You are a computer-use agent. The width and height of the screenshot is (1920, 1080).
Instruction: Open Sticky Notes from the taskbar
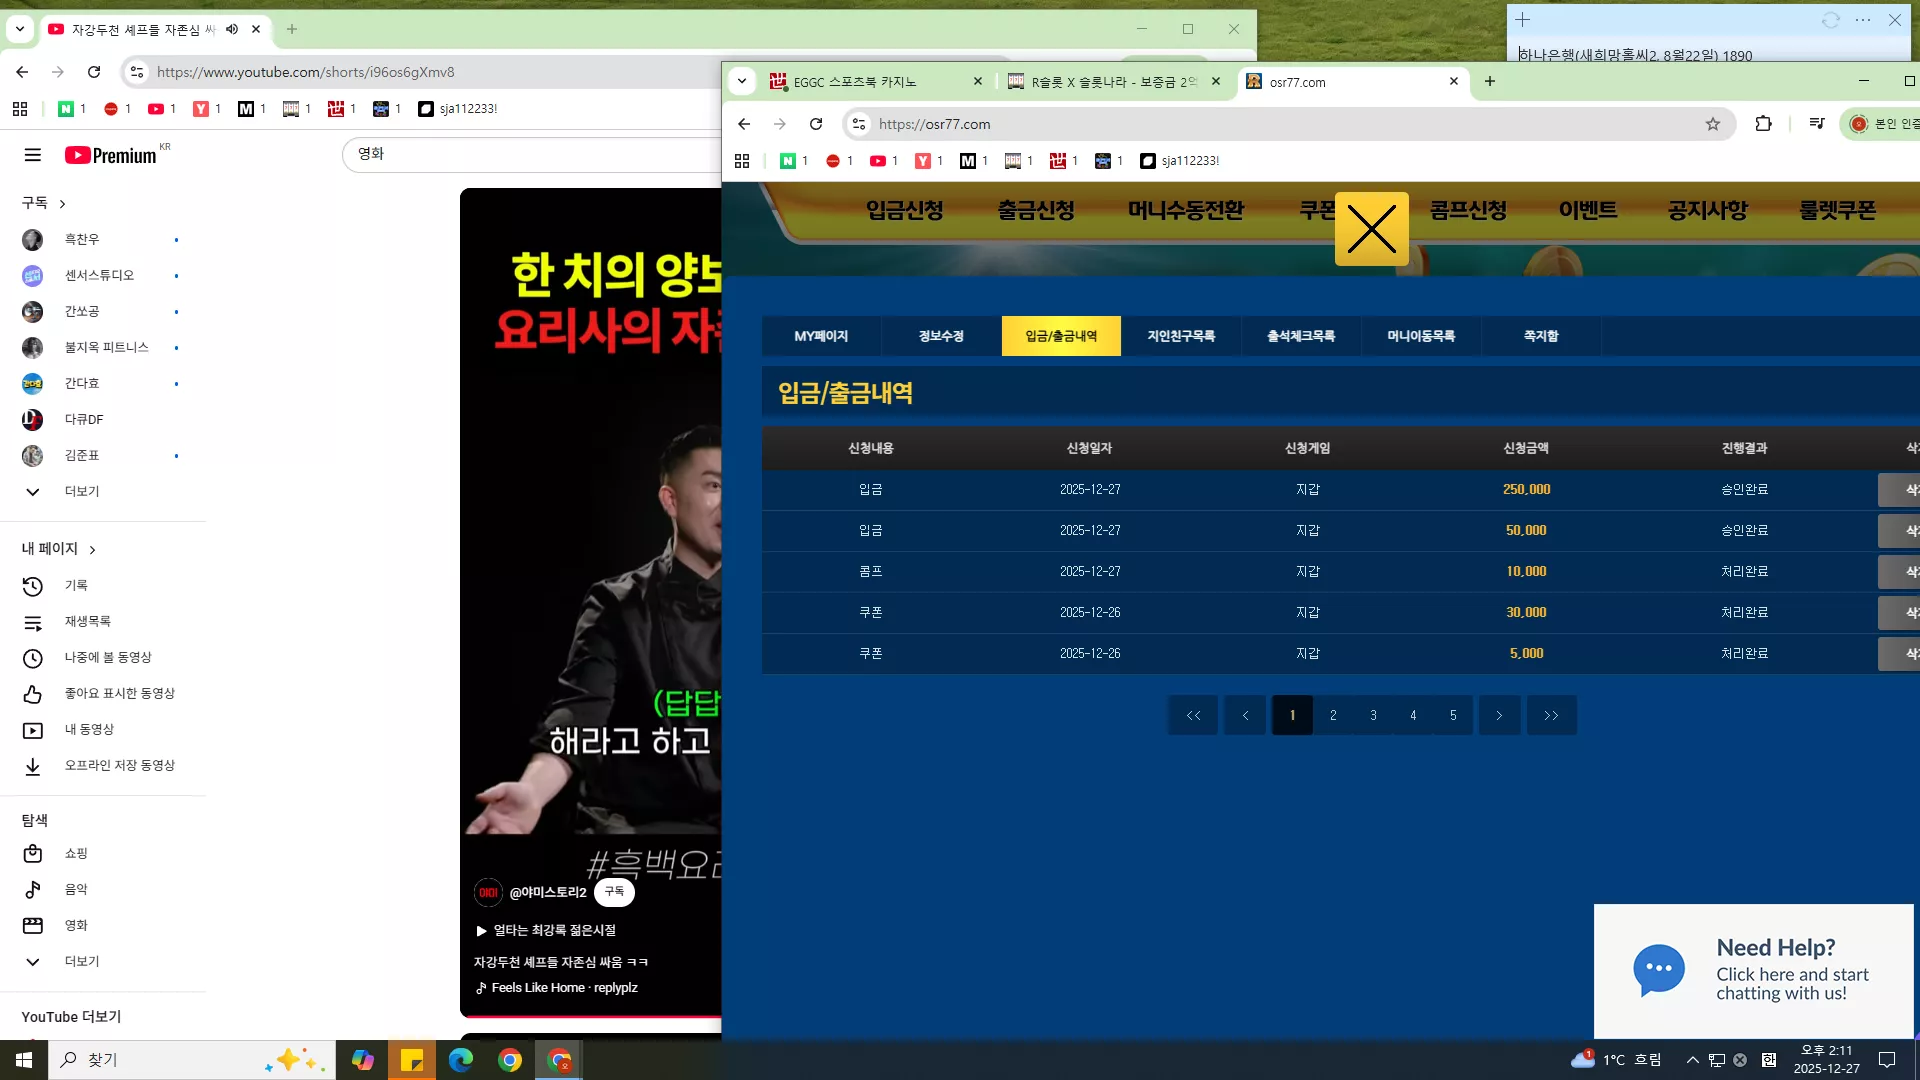pyautogui.click(x=412, y=1060)
